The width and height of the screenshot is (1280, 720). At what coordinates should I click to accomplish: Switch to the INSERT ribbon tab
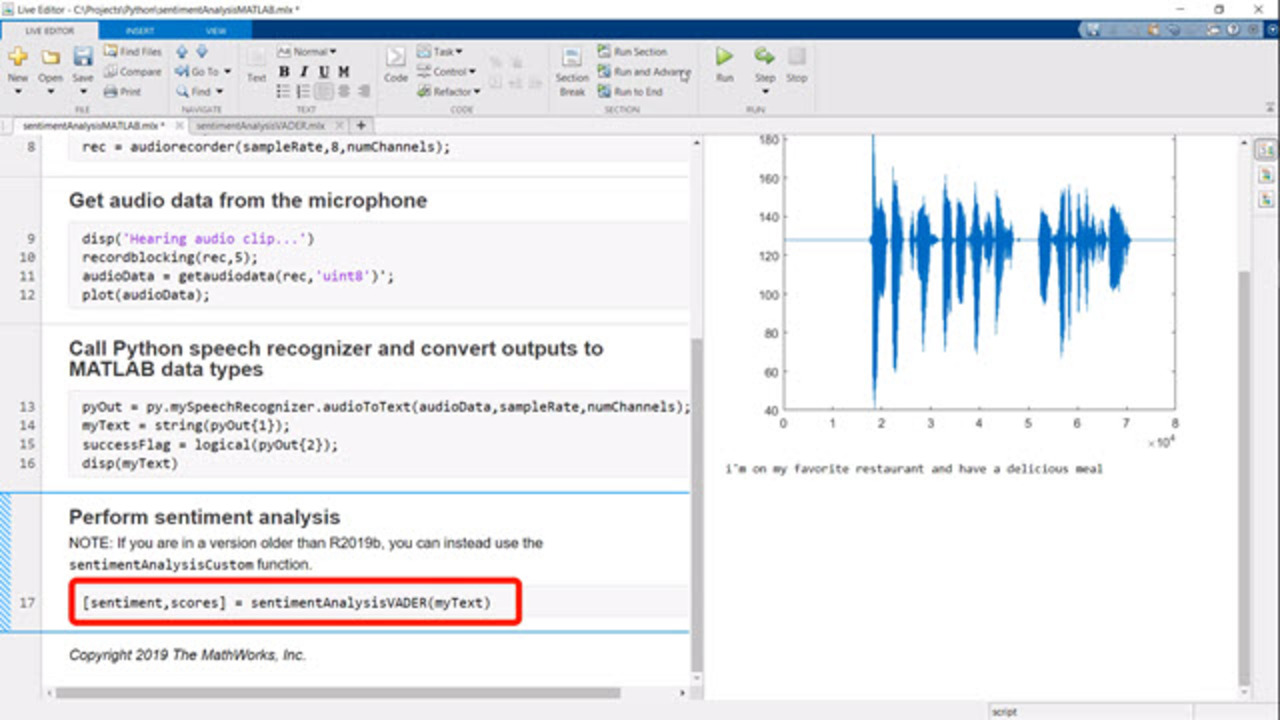click(140, 31)
